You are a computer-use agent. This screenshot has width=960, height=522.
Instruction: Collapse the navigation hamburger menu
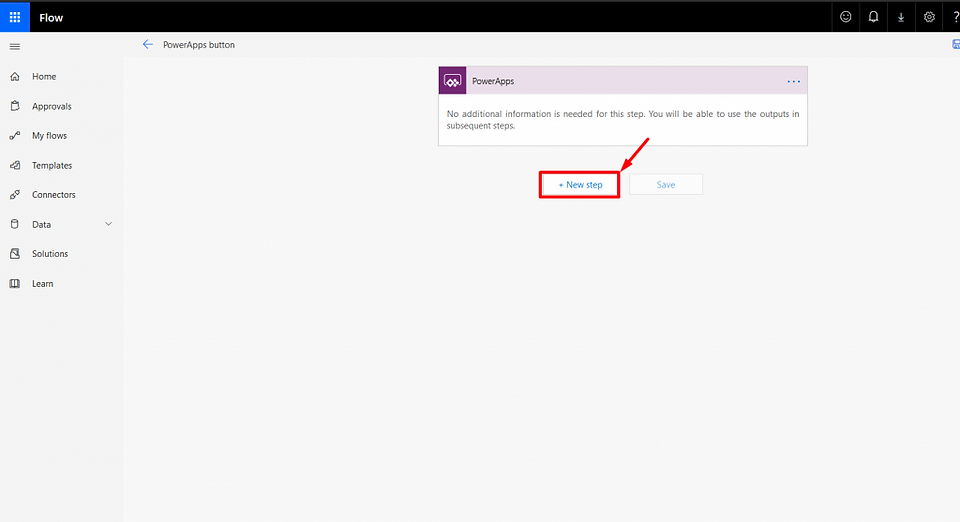[15, 47]
